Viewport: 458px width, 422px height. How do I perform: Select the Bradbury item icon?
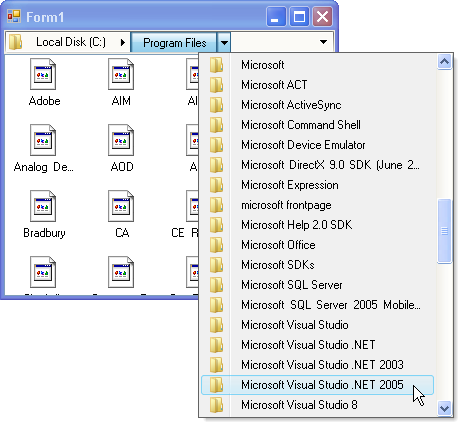tap(43, 206)
